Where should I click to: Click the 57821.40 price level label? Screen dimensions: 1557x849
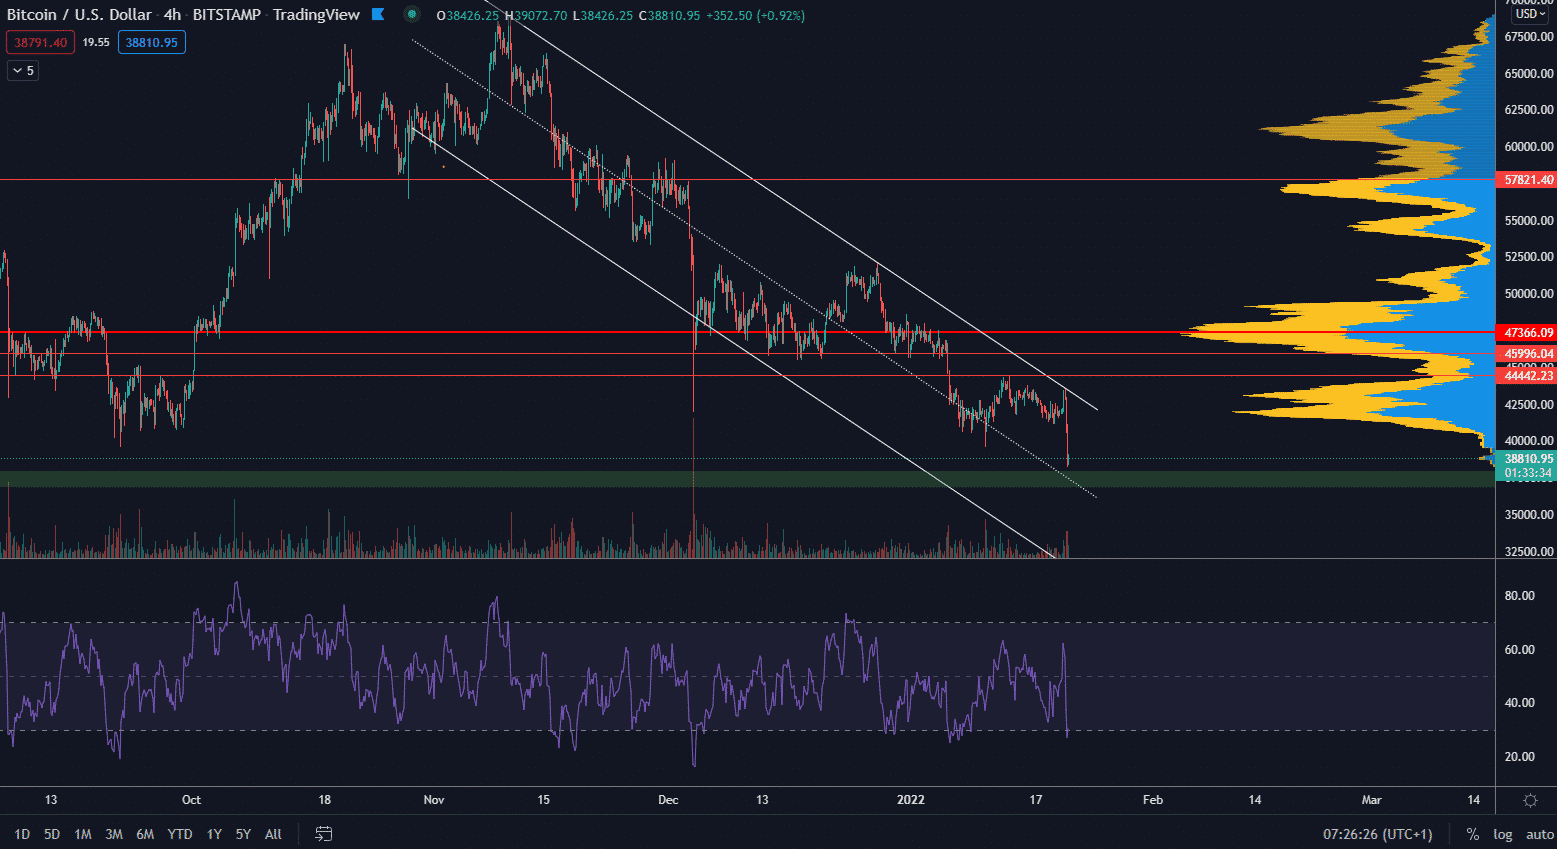tap(1528, 180)
